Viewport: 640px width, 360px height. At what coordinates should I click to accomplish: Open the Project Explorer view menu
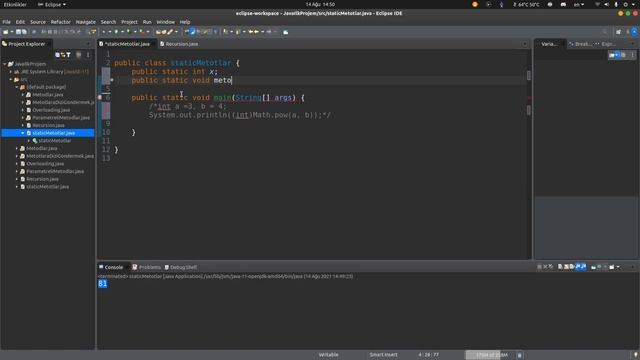tap(88, 55)
